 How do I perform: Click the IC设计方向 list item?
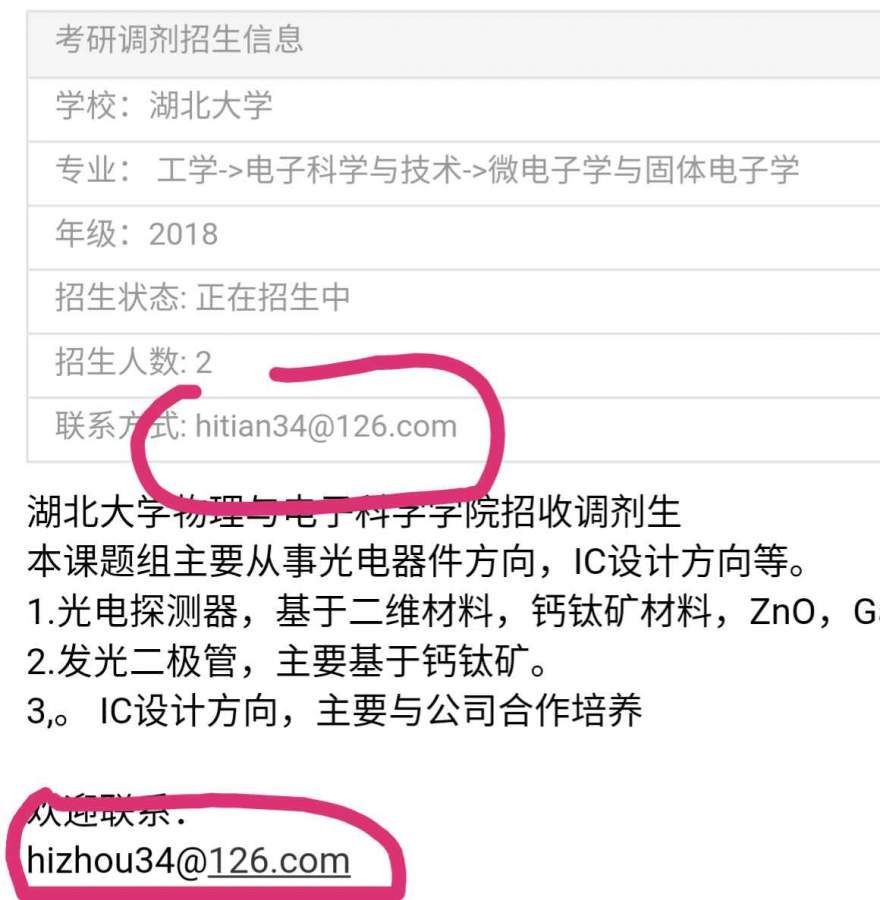click(334, 711)
